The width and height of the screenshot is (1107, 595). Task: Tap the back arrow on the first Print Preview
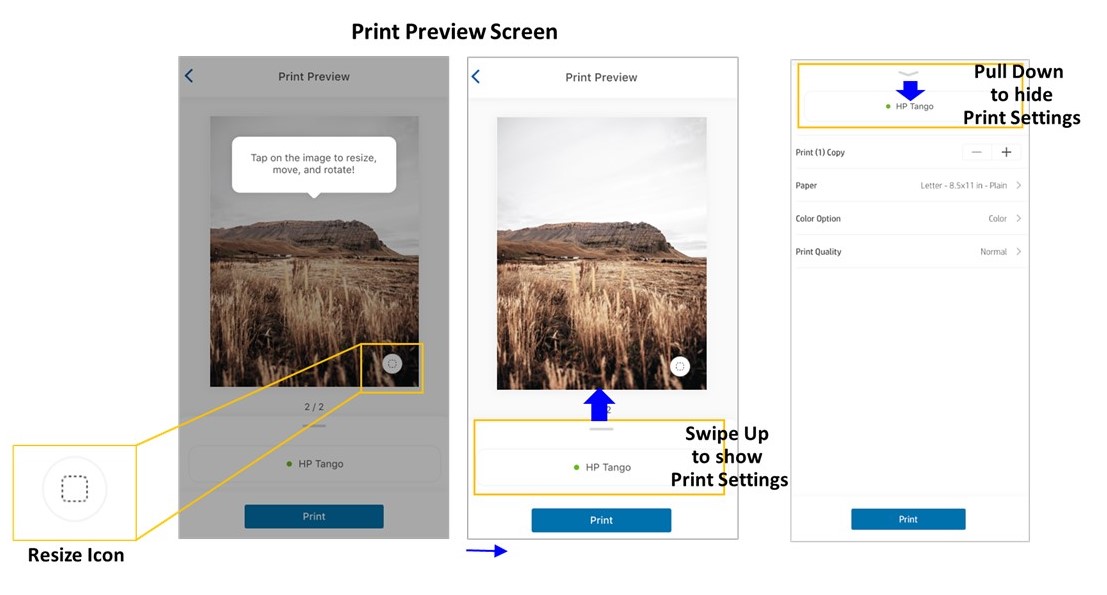tap(189, 76)
